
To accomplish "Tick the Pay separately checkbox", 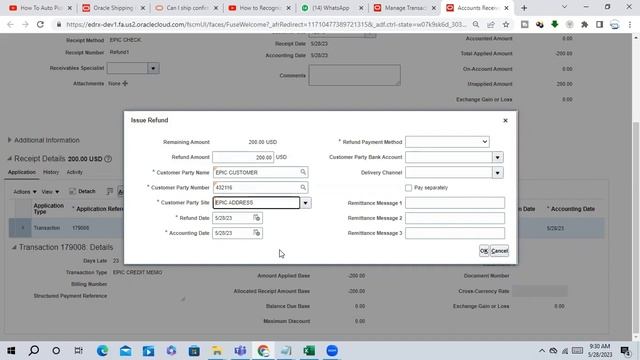I will tap(409, 188).
